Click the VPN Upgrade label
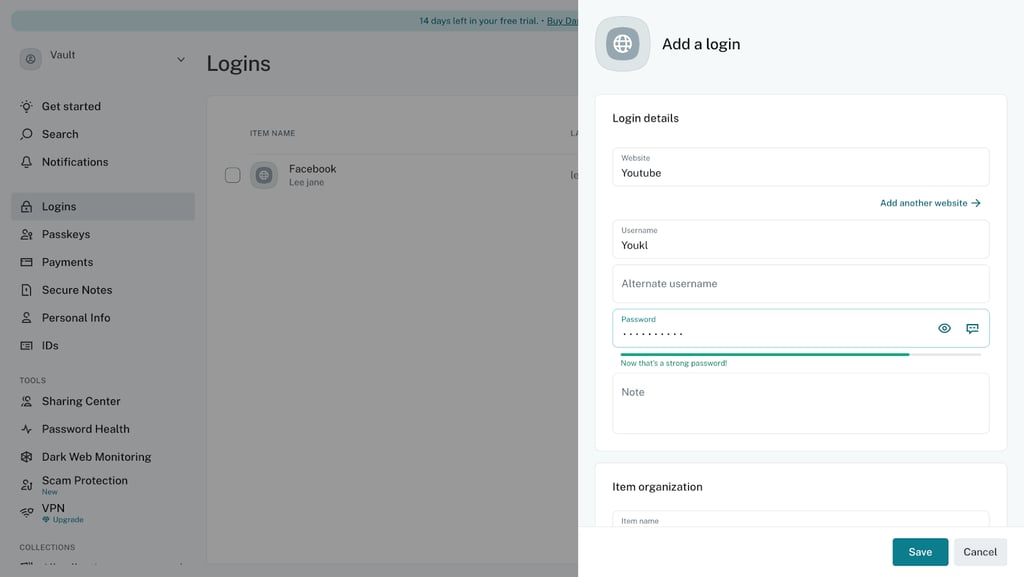1024x577 pixels. click(63, 520)
